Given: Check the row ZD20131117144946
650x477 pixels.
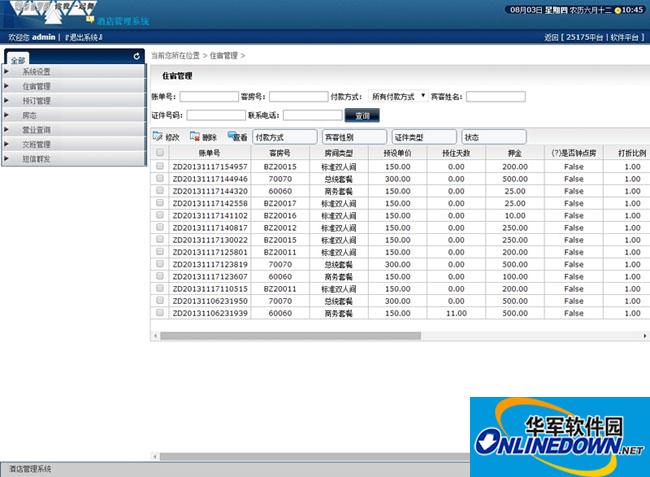Looking at the screenshot, I should [x=160, y=178].
